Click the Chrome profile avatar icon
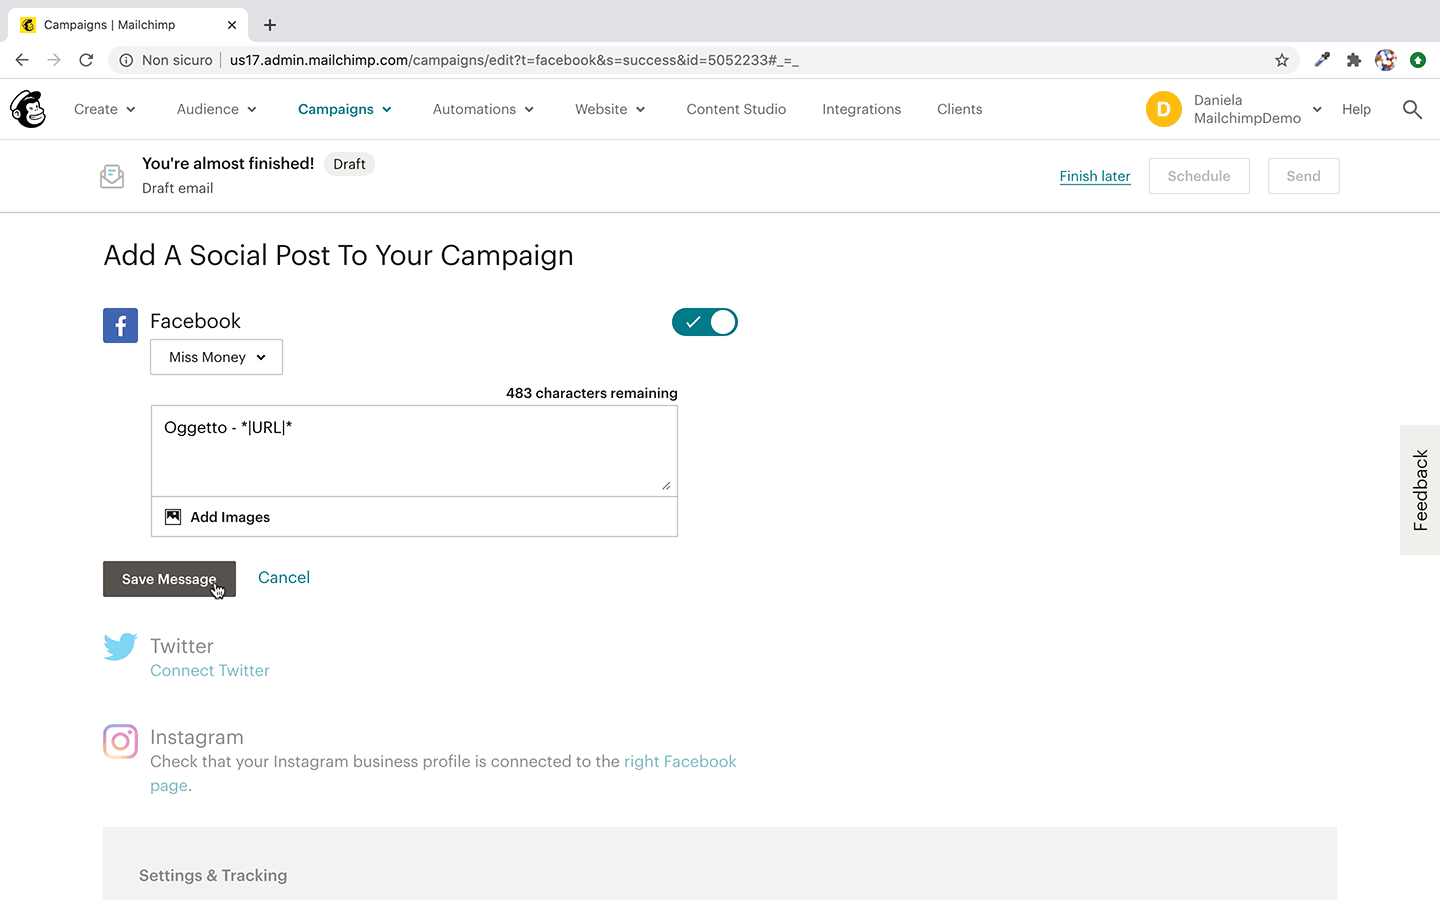Screen dimensions: 1440x900 click(x=1385, y=60)
